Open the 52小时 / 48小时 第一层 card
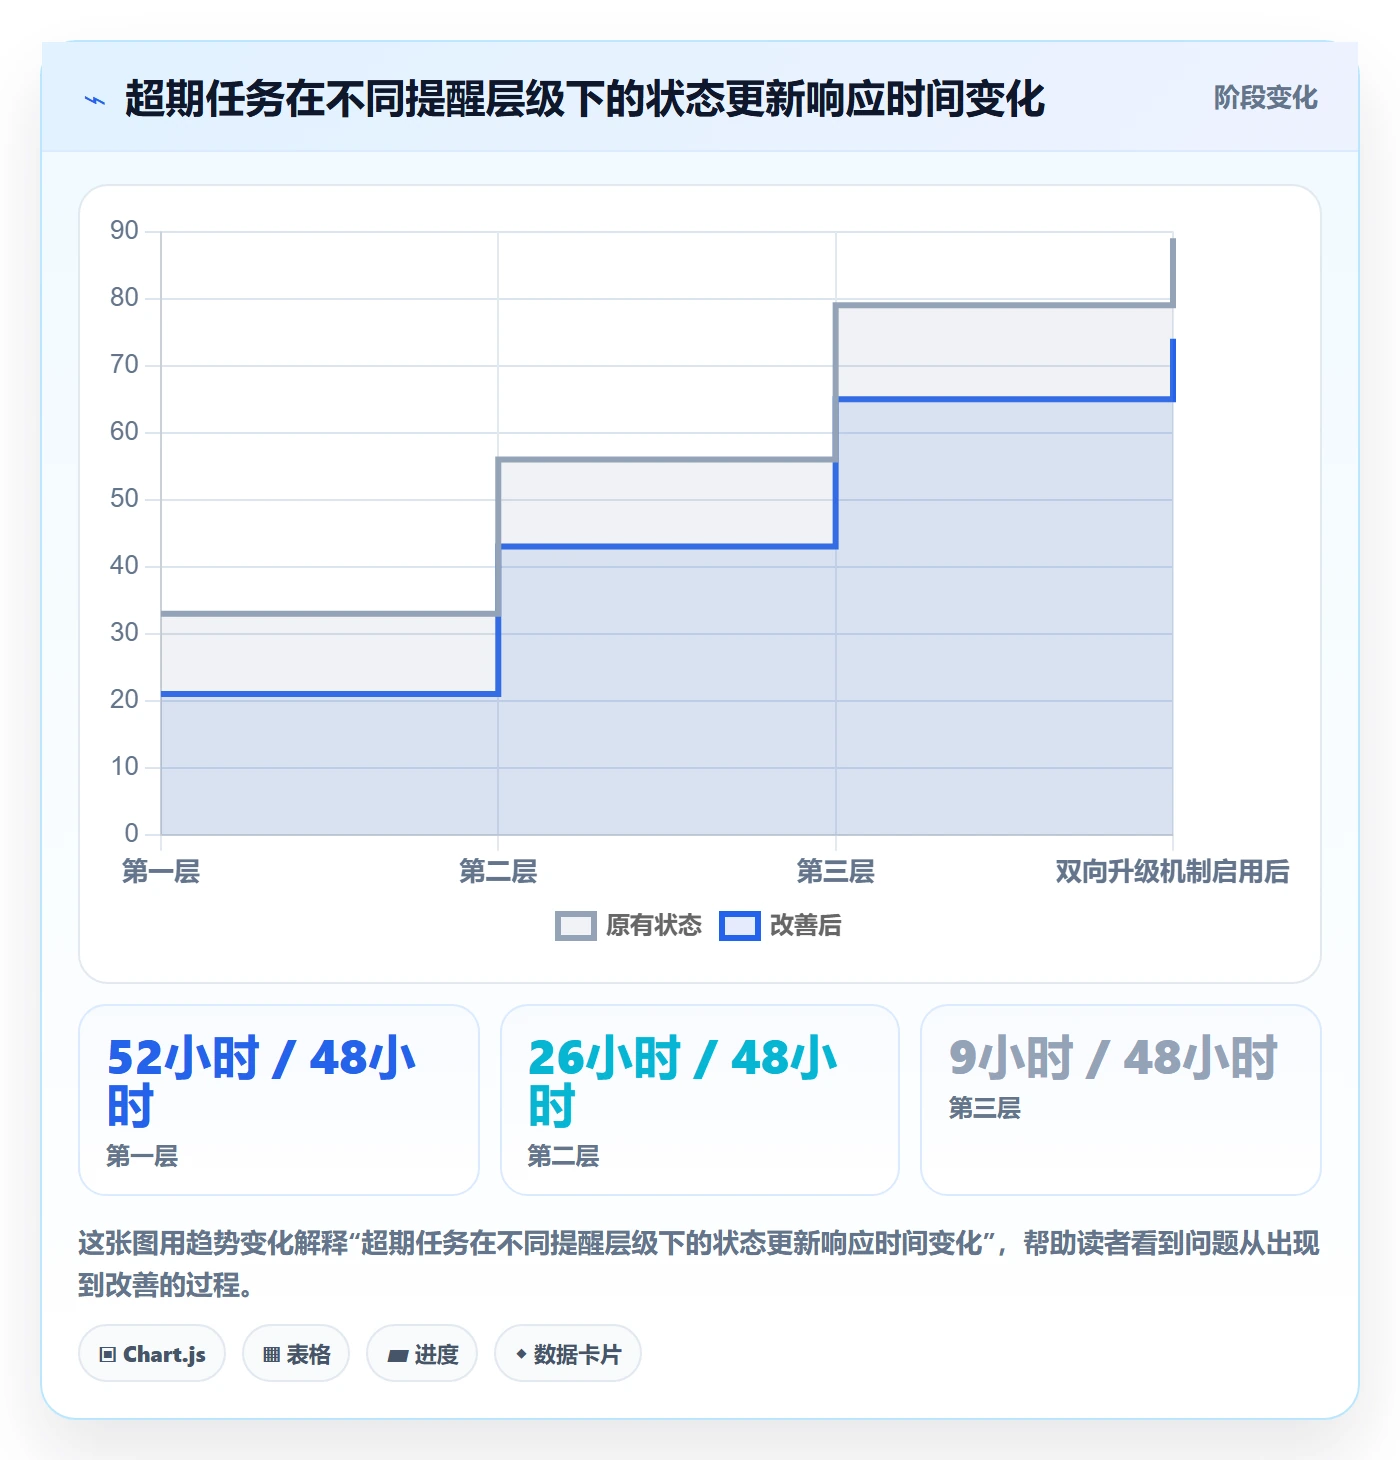The height and width of the screenshot is (1460, 1400). click(x=279, y=1100)
